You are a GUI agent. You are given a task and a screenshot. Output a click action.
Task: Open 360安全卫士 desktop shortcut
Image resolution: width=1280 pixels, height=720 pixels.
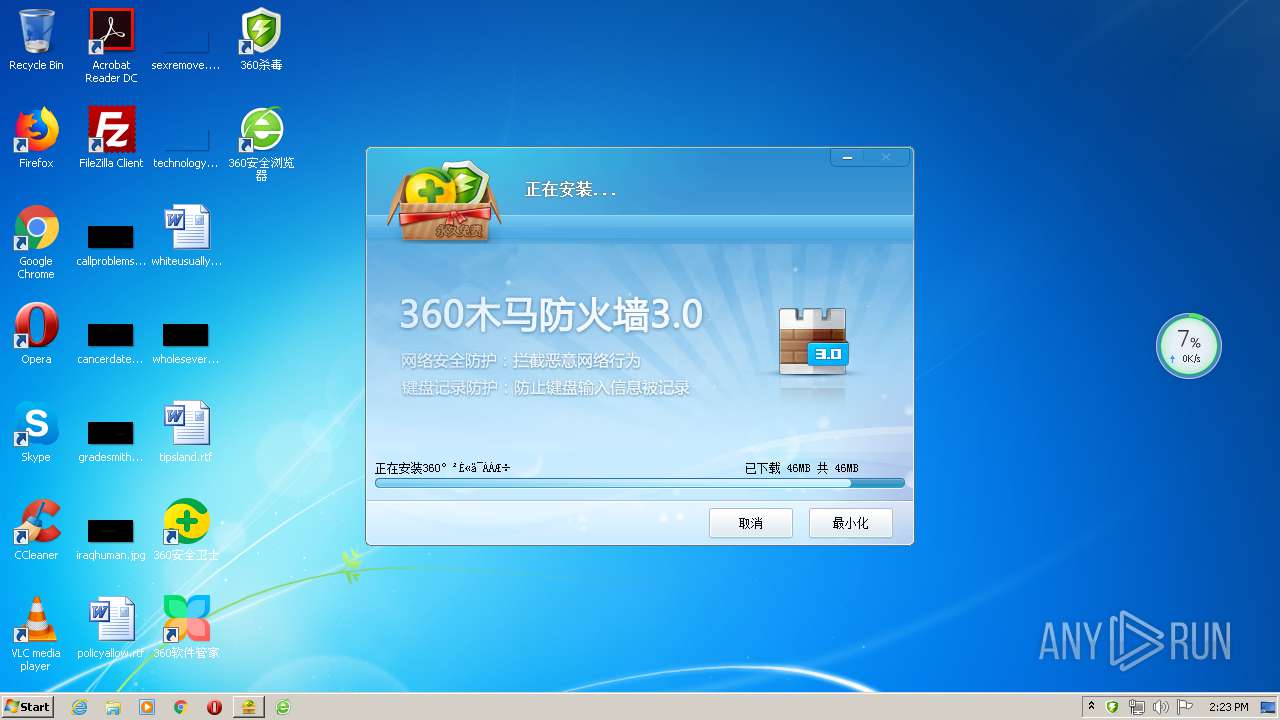point(186,530)
